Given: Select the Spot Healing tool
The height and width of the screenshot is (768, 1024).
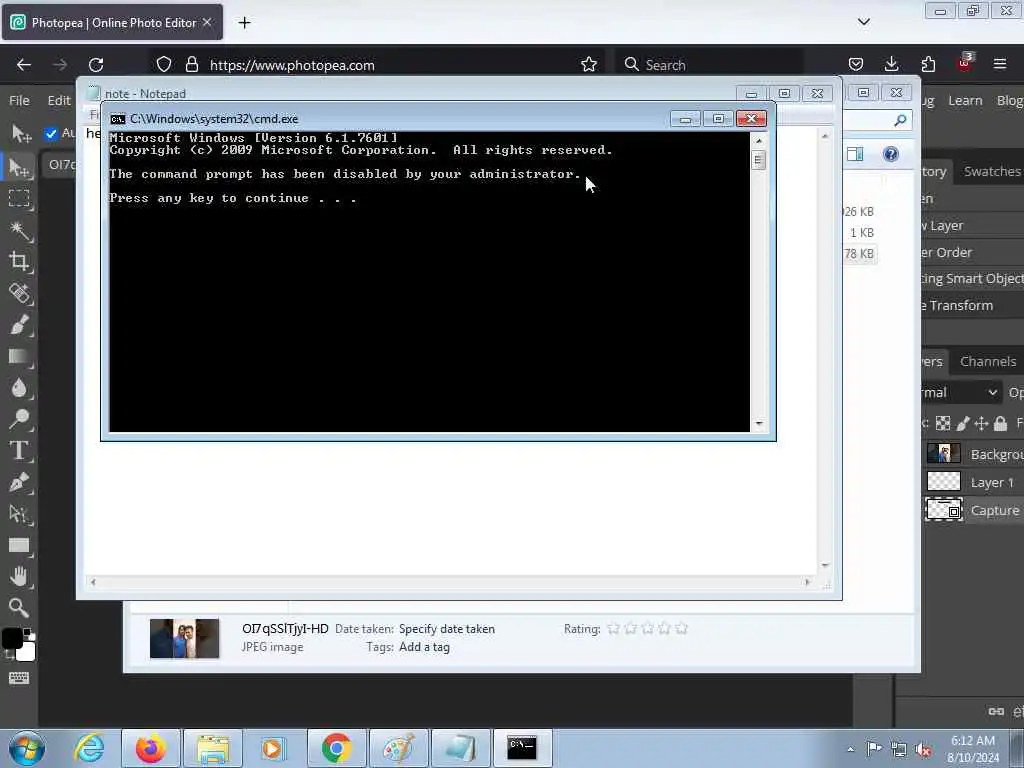Looking at the screenshot, I should tap(20, 293).
